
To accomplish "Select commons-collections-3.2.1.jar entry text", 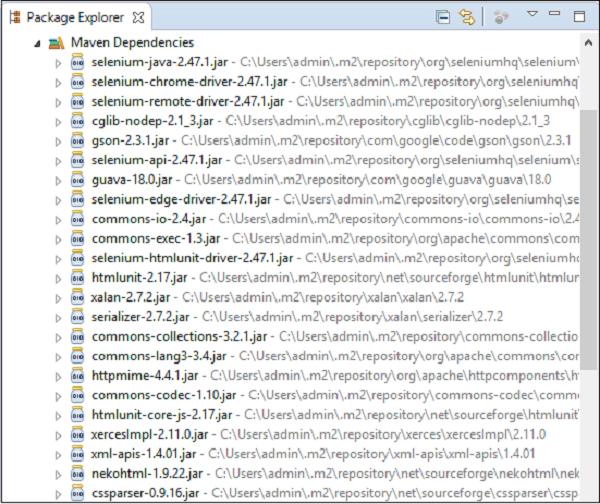I will (179, 336).
